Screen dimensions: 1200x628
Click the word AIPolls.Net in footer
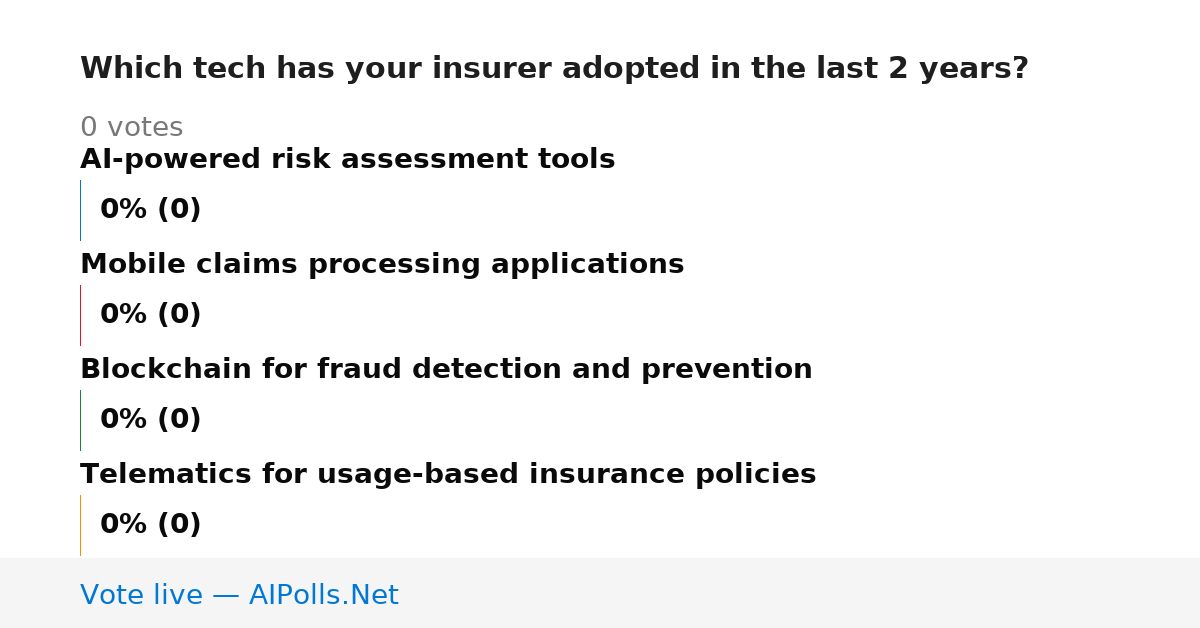click(323, 595)
